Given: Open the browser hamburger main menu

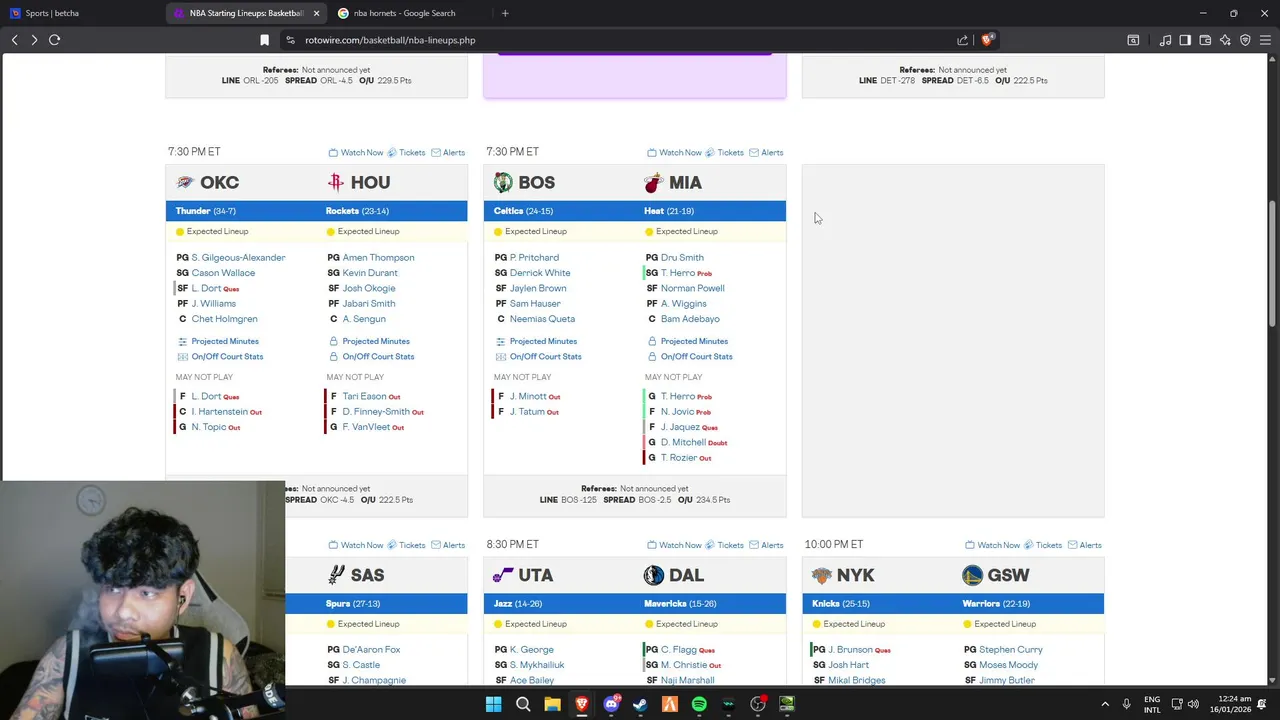Looking at the screenshot, I should pos(1265,40).
